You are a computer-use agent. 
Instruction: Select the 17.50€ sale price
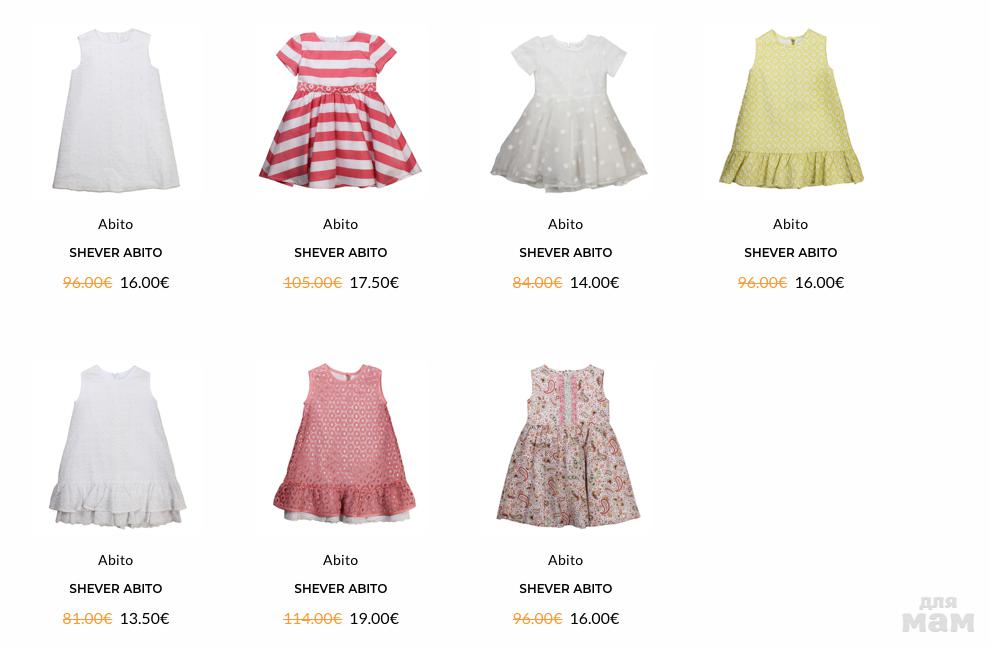[374, 283]
